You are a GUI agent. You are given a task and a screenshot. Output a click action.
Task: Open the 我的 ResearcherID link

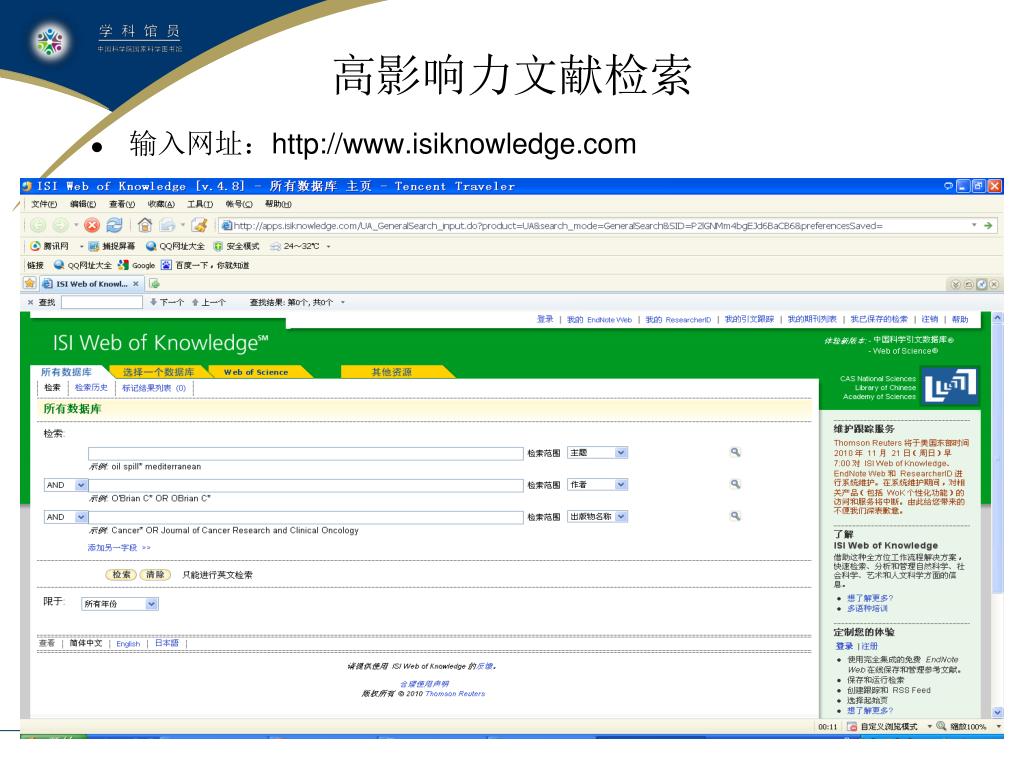tap(678, 319)
